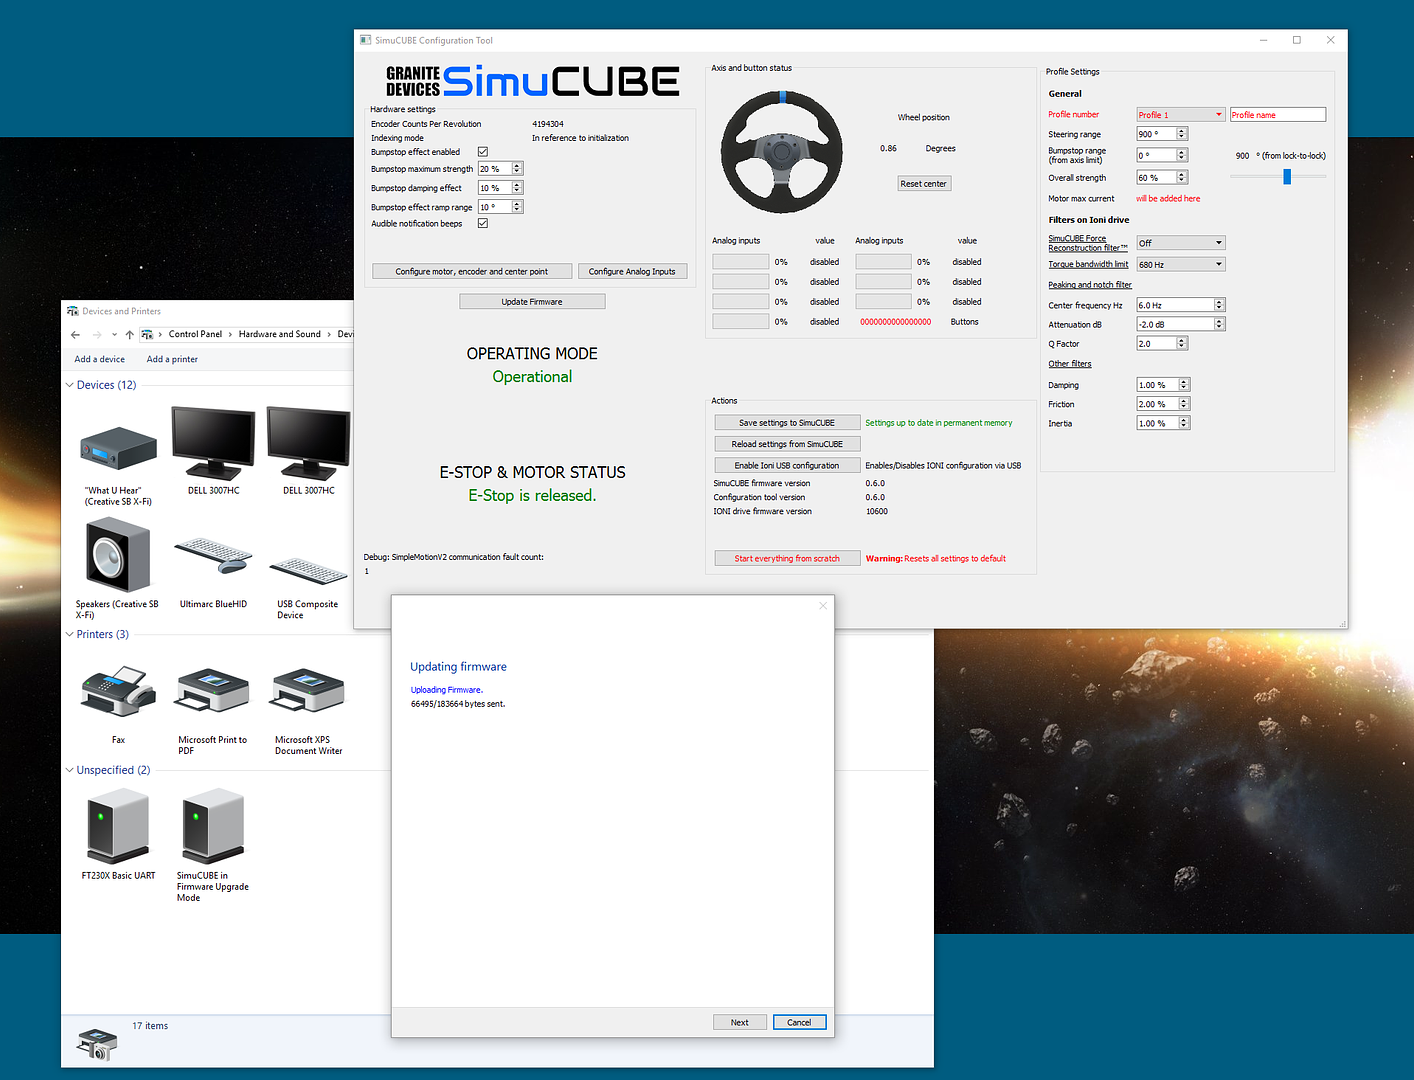1414x1080 pixels.
Task: Collapse the Devices (12) group
Action: (69, 385)
